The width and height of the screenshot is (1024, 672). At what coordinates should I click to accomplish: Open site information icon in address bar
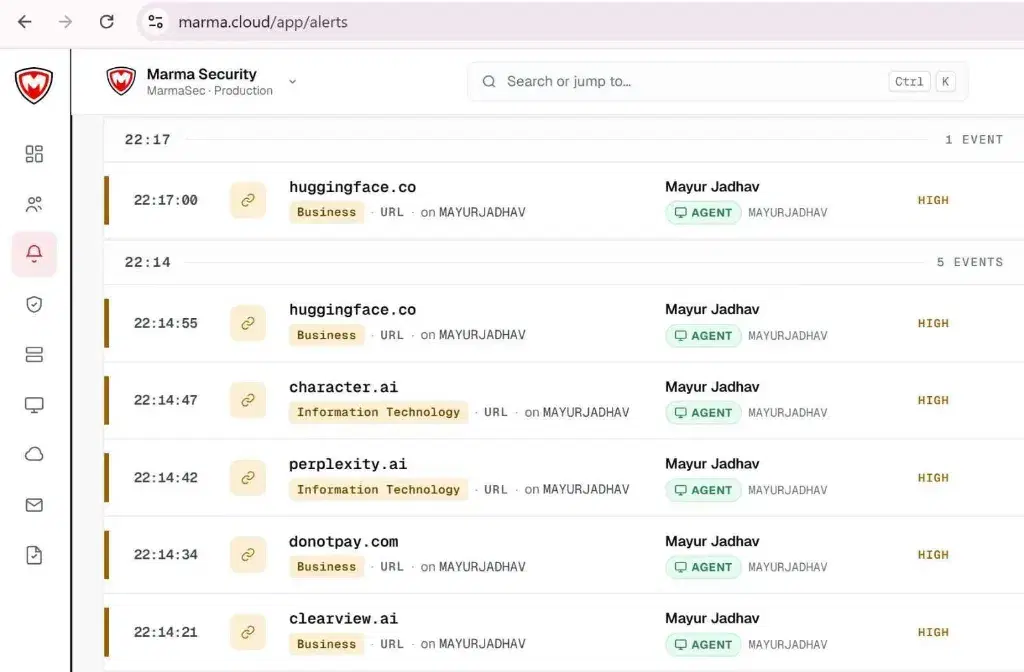pyautogui.click(x=155, y=22)
